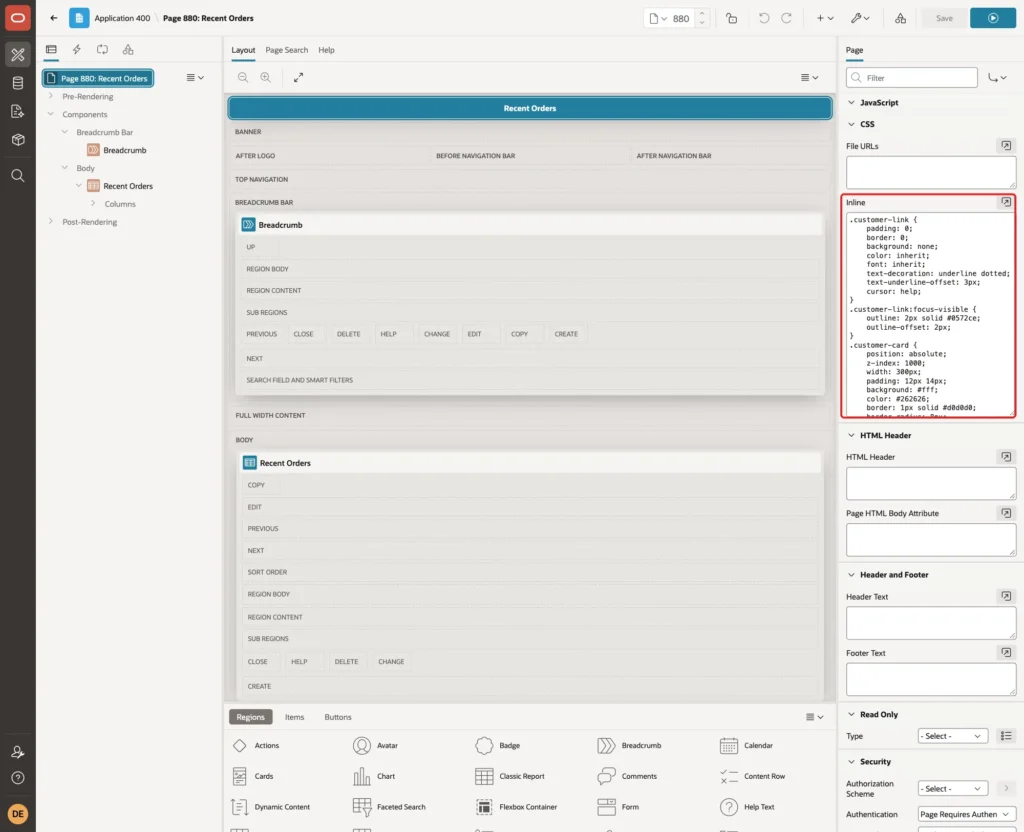The width and height of the screenshot is (1024, 832).
Task: Click the Undo icon
Action: pos(763,18)
